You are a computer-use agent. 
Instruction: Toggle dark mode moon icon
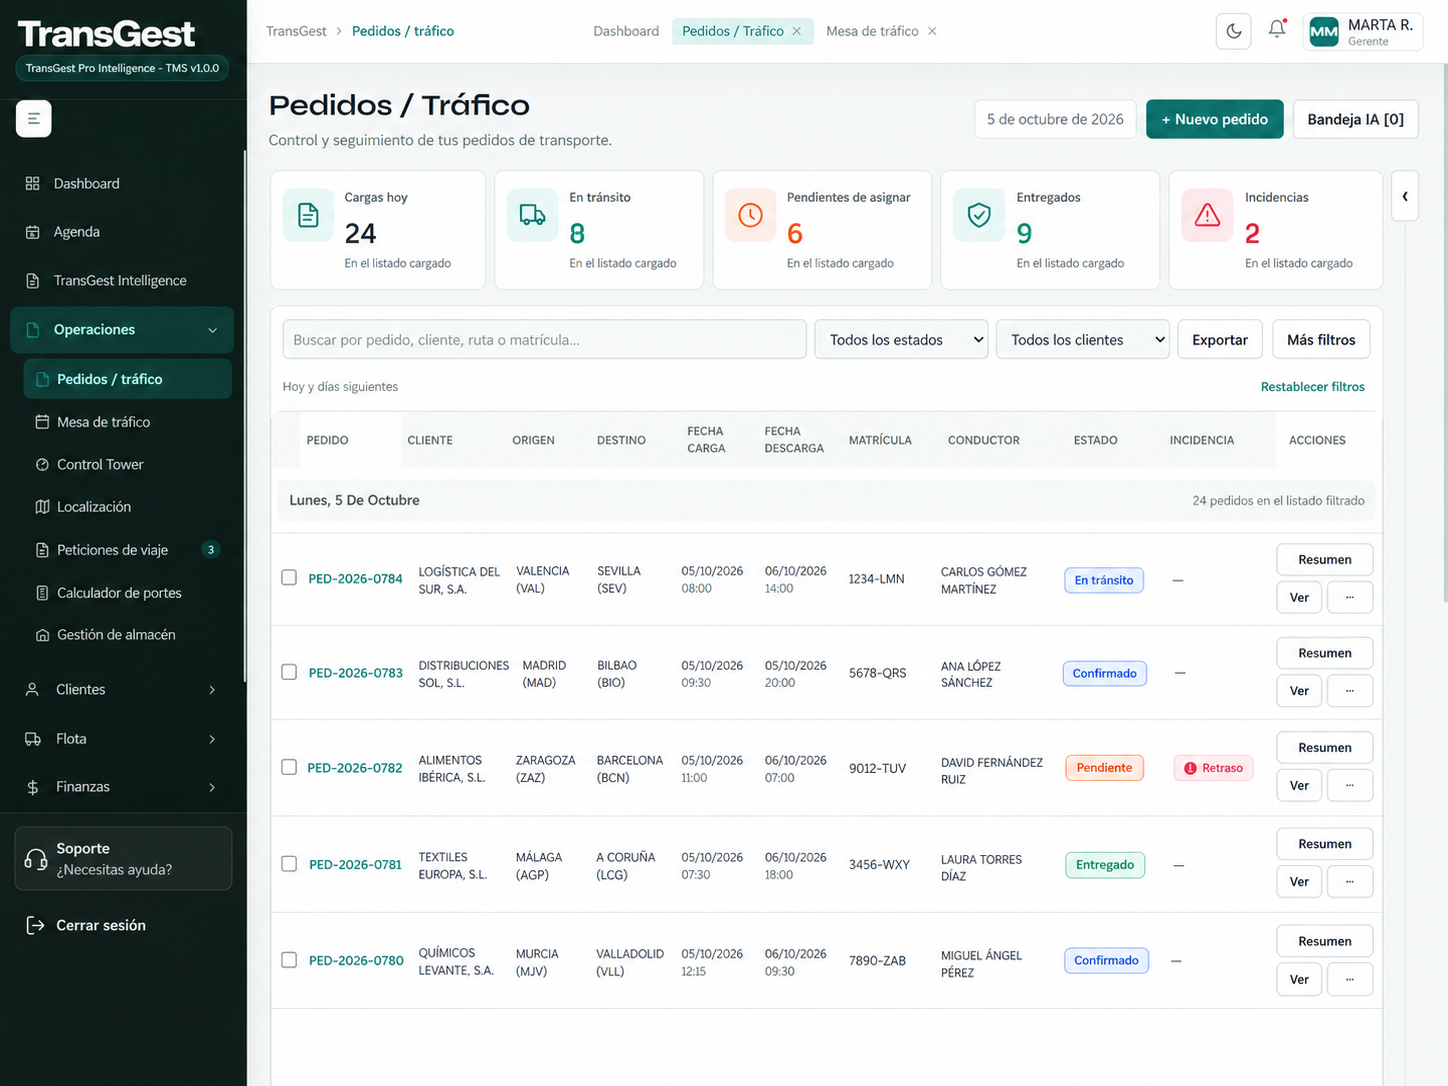(1234, 31)
